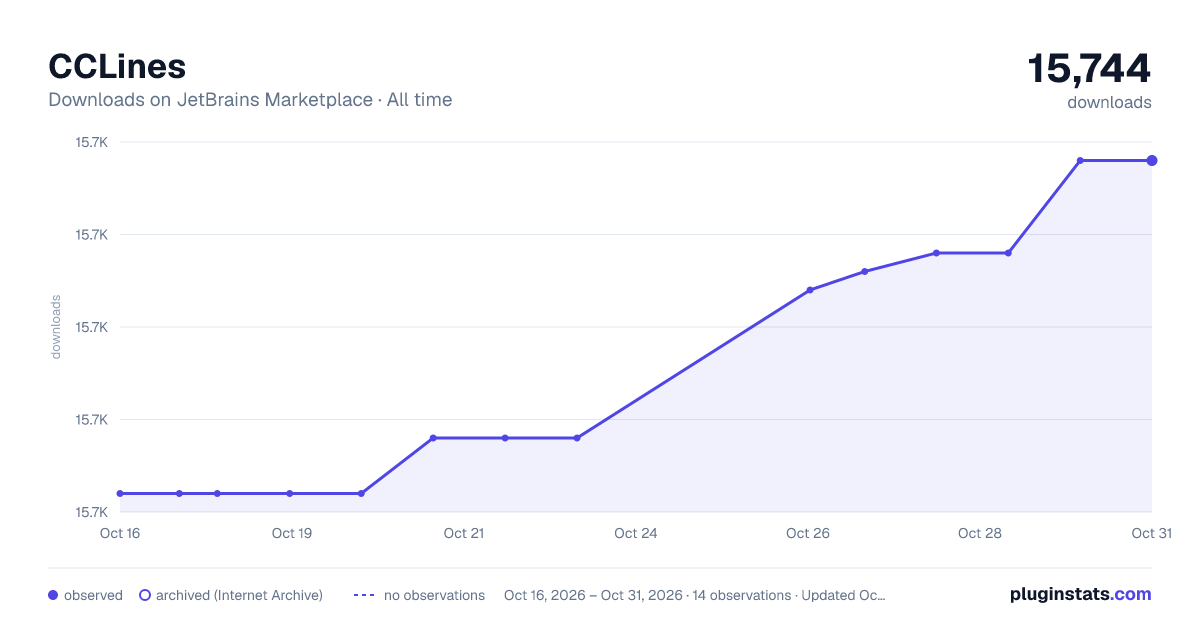Click the Oct 21 axis label

464,533
